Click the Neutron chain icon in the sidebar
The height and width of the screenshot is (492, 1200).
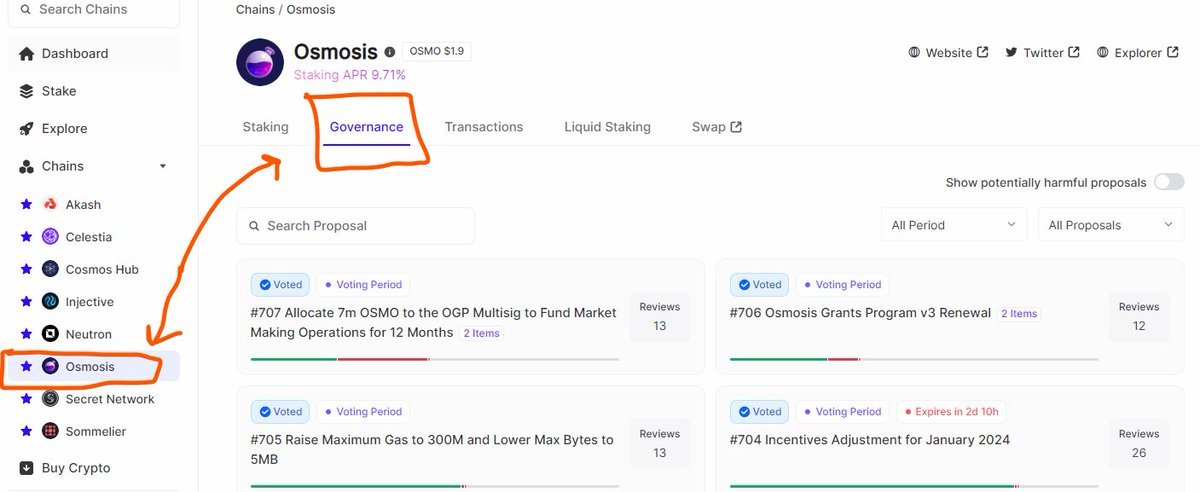coord(51,334)
